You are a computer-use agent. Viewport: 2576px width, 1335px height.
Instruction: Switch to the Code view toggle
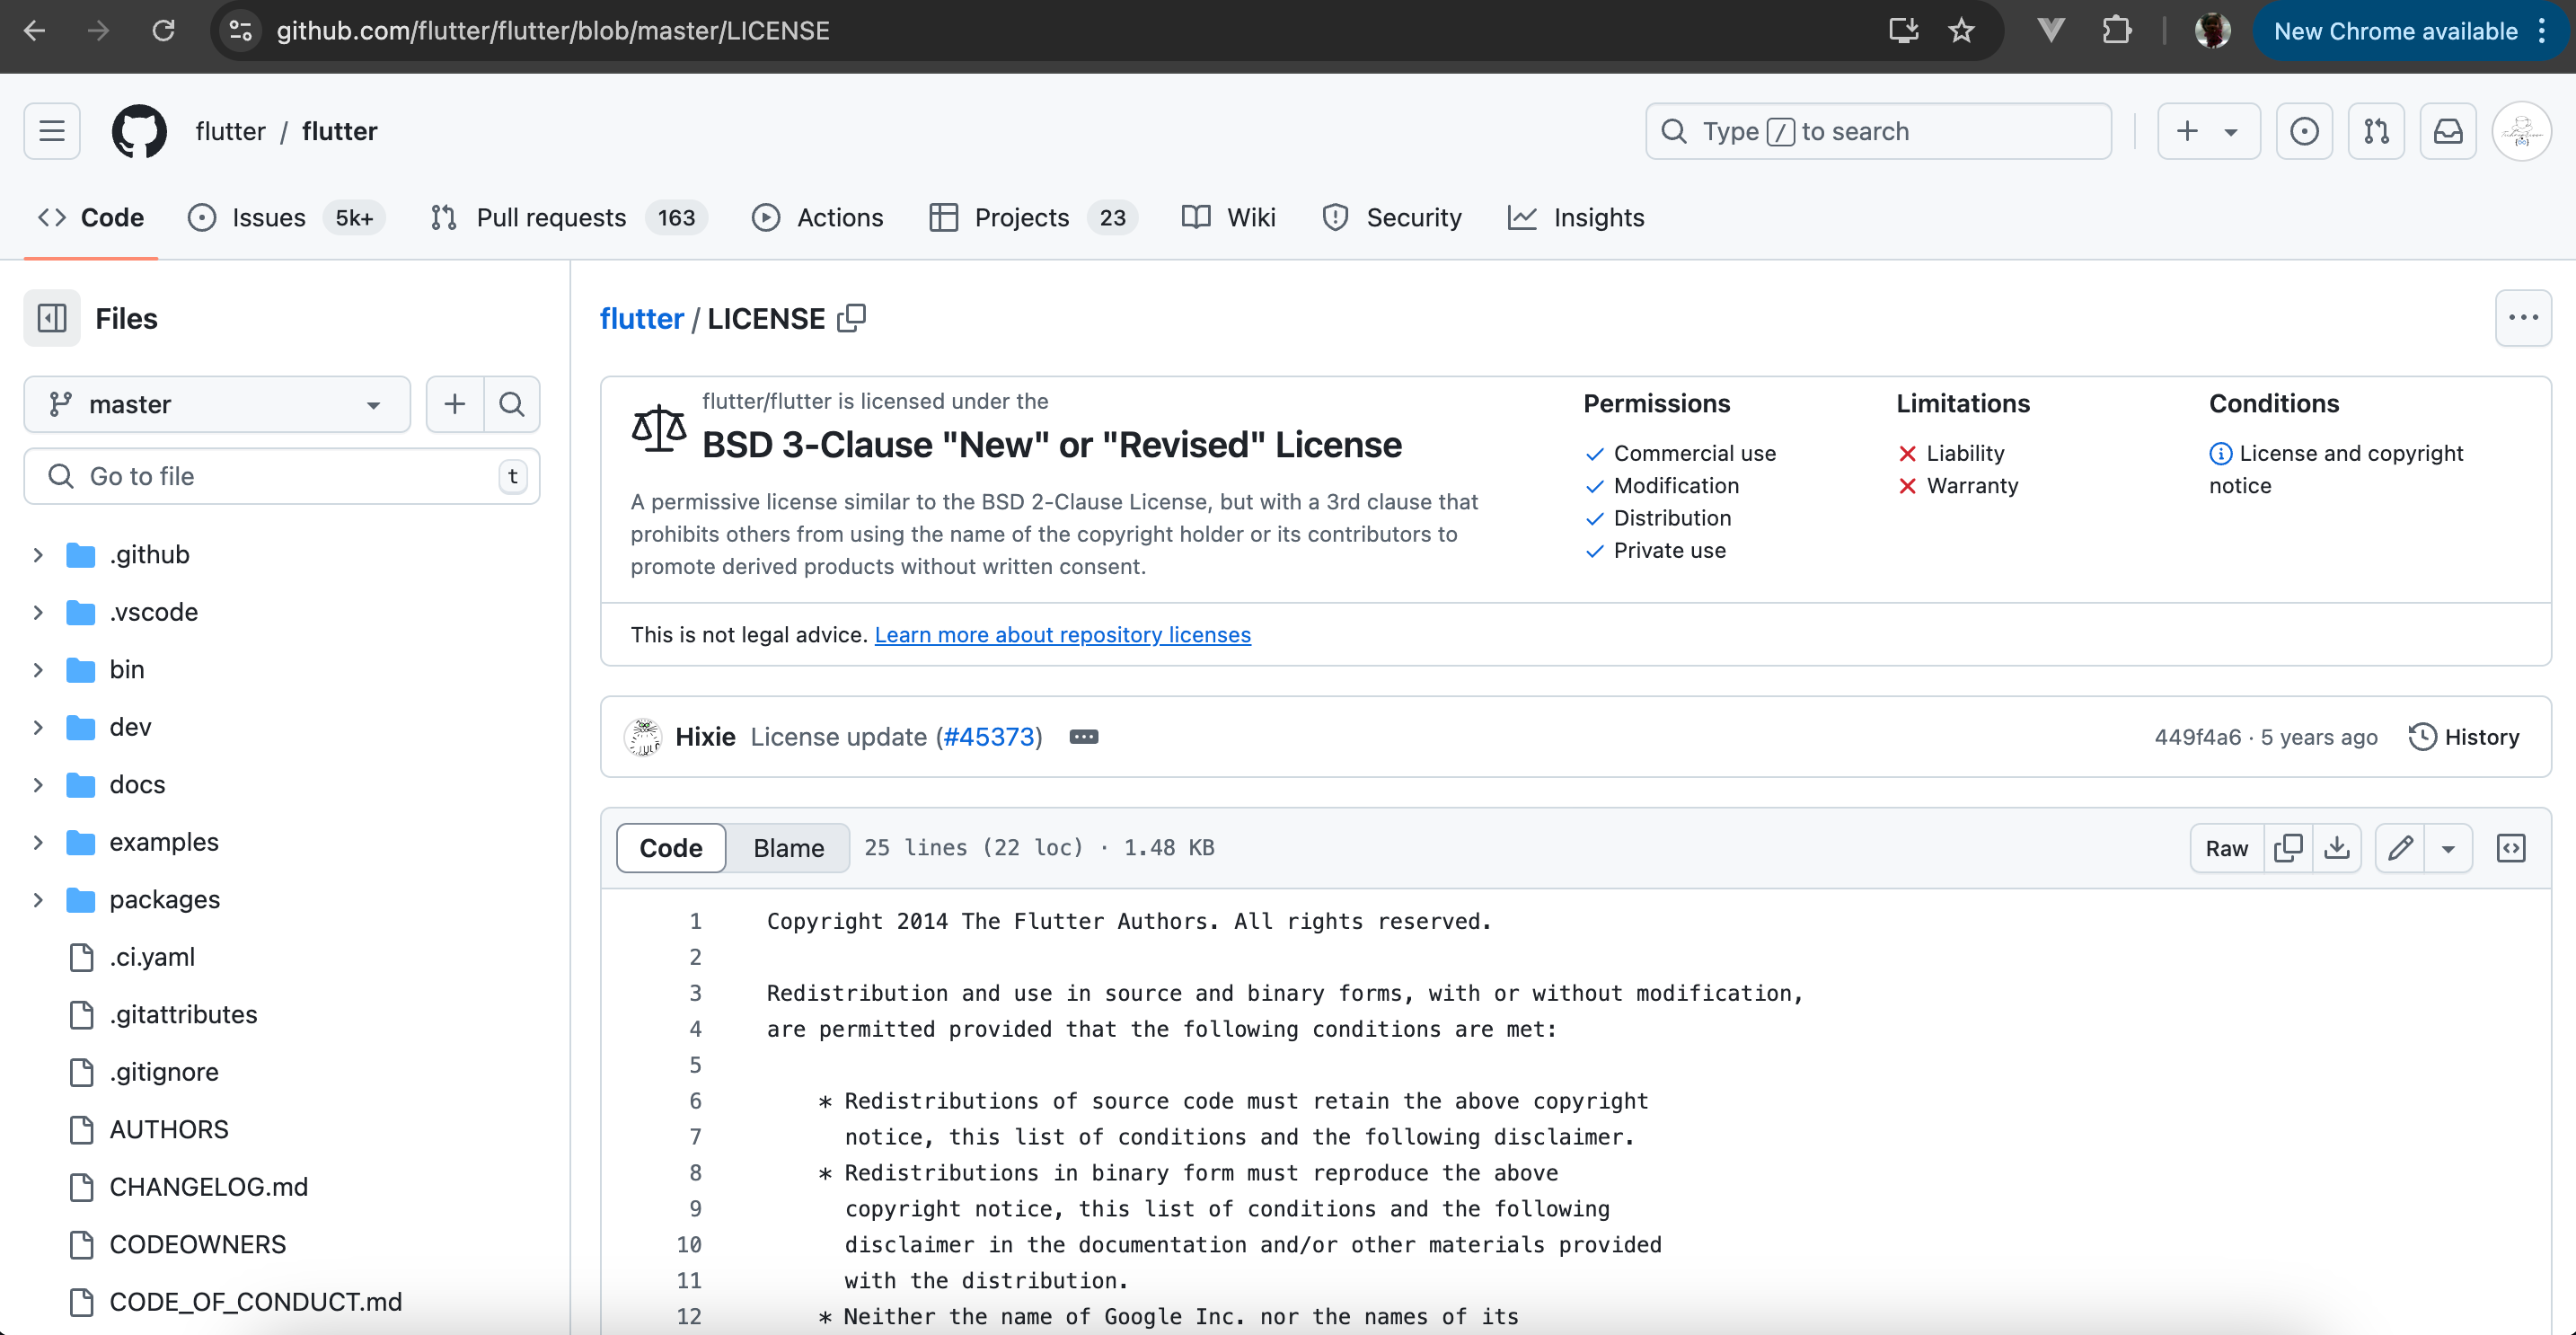pos(671,848)
